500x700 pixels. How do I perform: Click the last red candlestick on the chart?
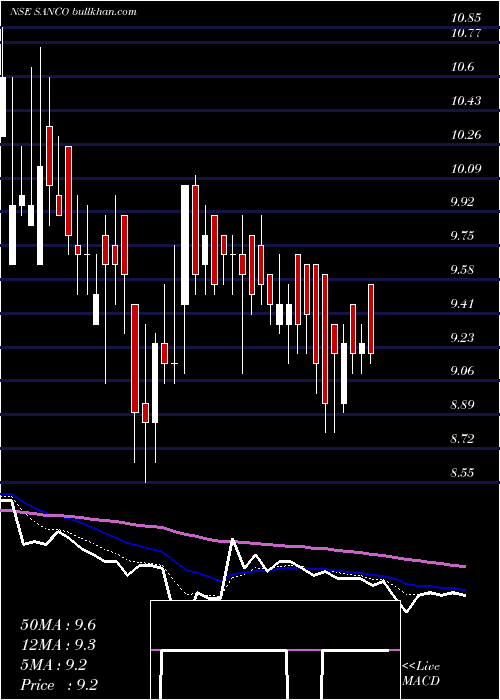click(x=371, y=319)
